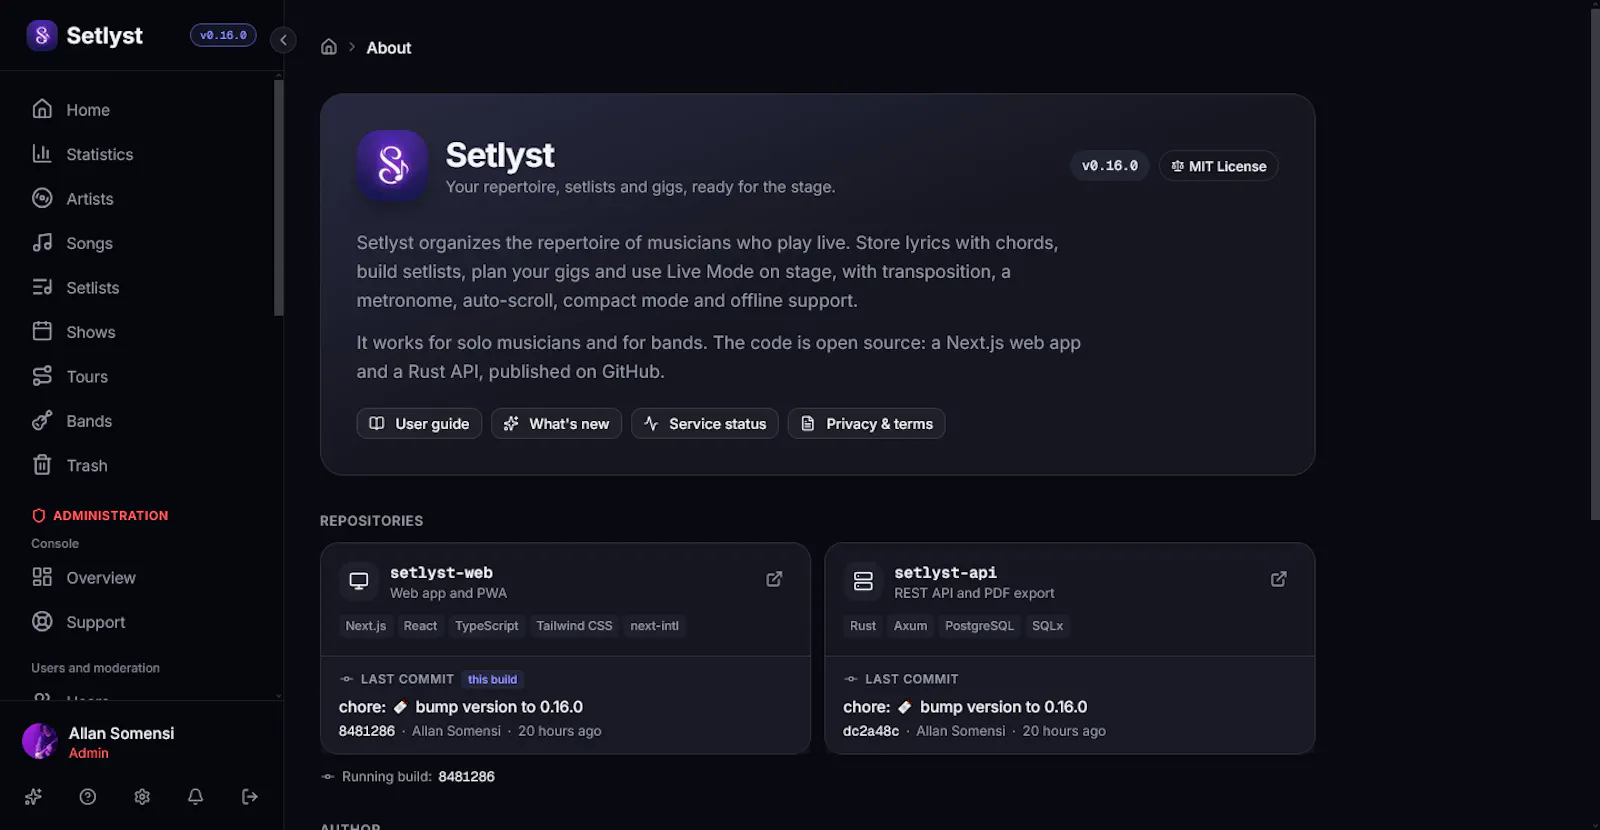The width and height of the screenshot is (1600, 830).
Task: Open the setlyst-web repository via its external link icon
Action: (774, 579)
